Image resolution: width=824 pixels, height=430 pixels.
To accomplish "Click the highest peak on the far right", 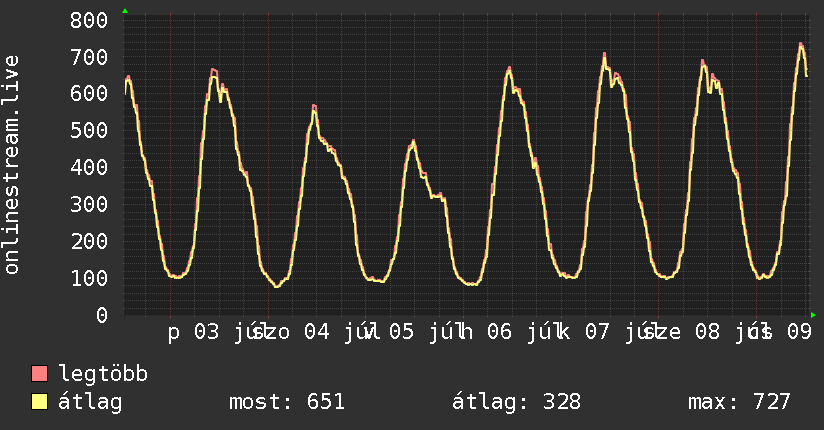I will coord(800,45).
